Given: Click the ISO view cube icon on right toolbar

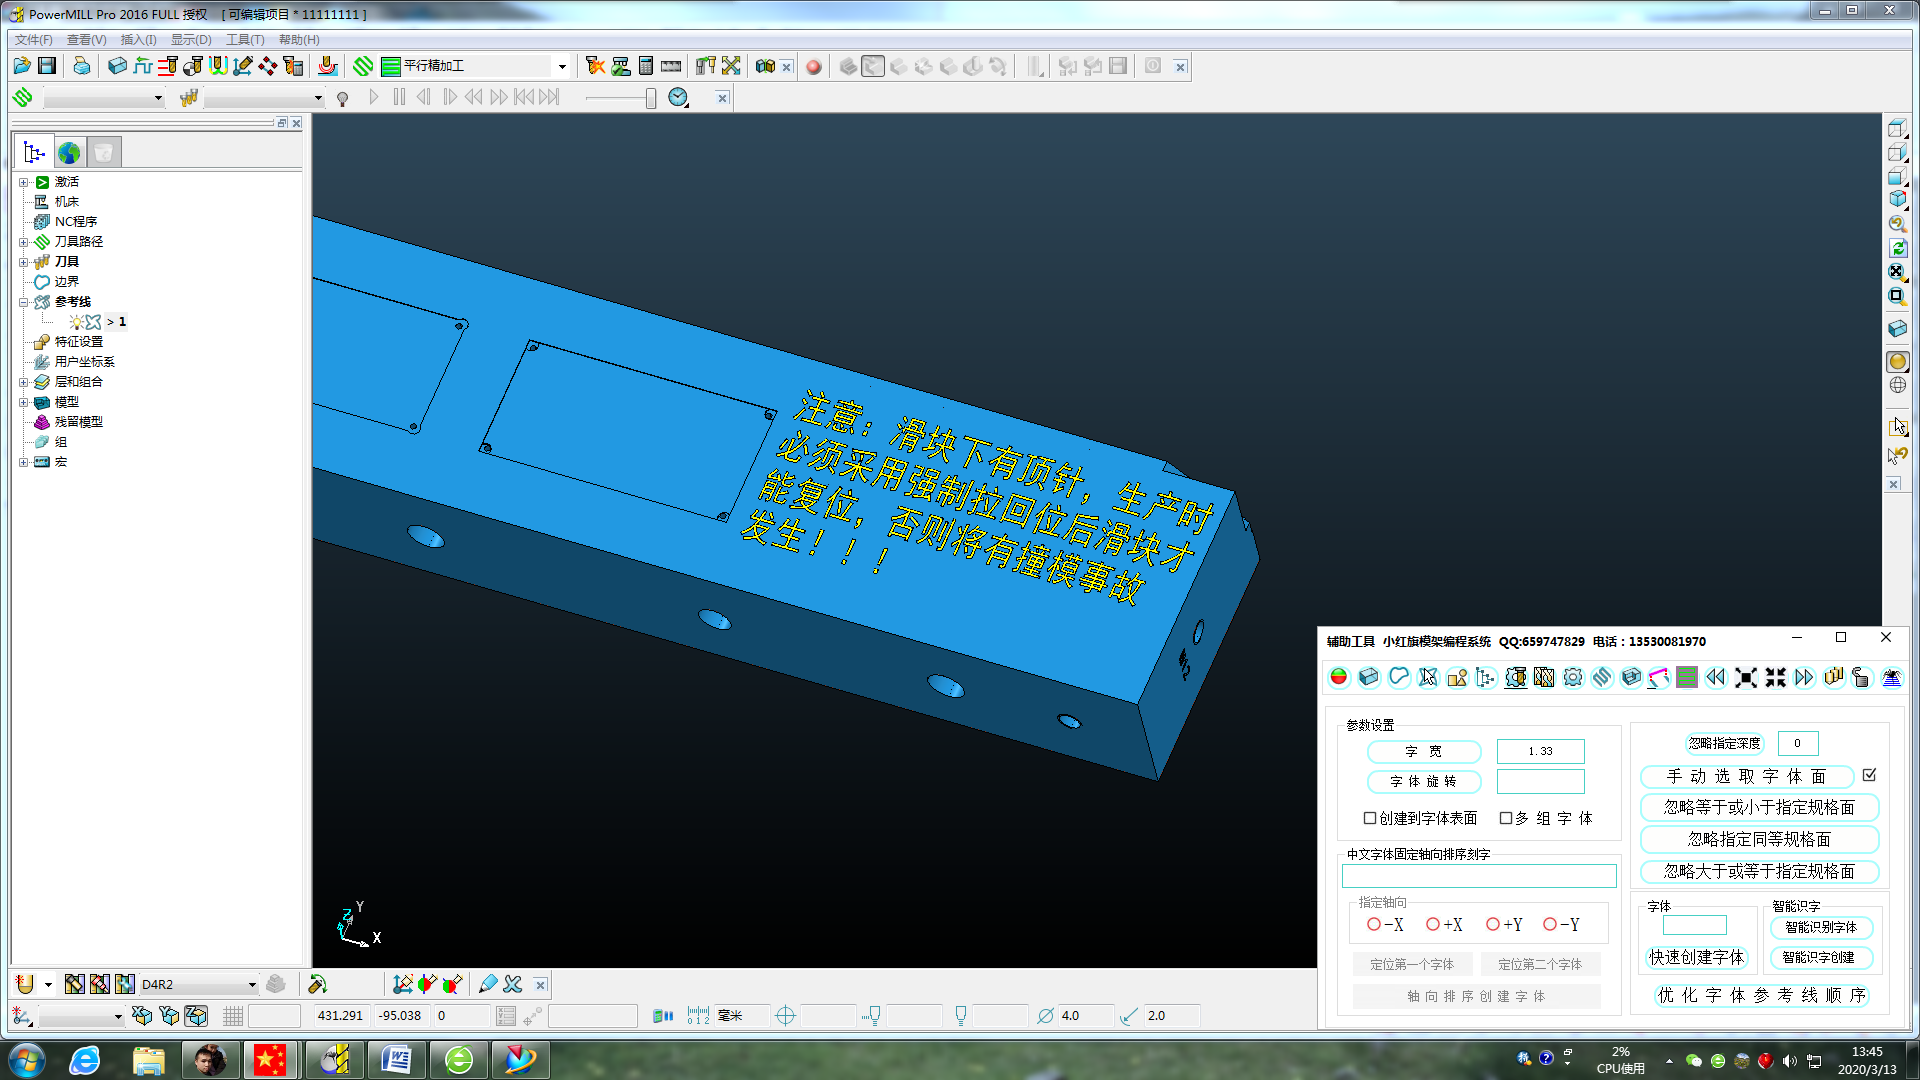Looking at the screenshot, I should pyautogui.click(x=1897, y=199).
